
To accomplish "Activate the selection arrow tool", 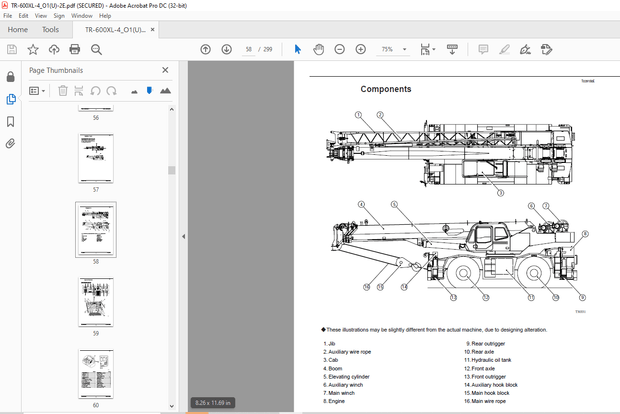I will 298,49.
